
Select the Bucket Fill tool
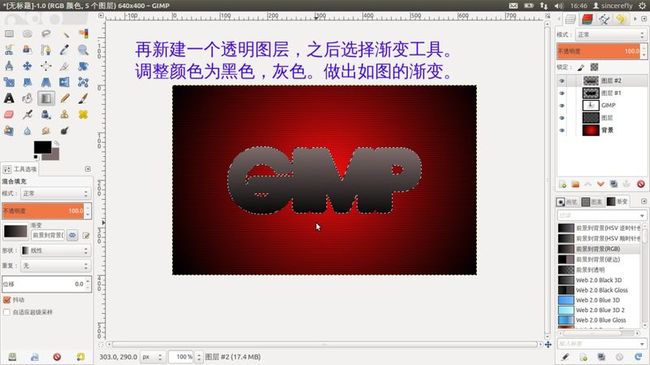(x=27, y=98)
